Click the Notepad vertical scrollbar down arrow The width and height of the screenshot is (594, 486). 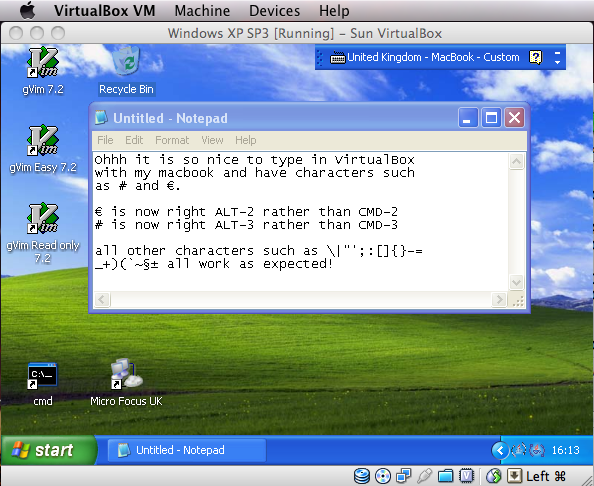pyautogui.click(x=516, y=282)
